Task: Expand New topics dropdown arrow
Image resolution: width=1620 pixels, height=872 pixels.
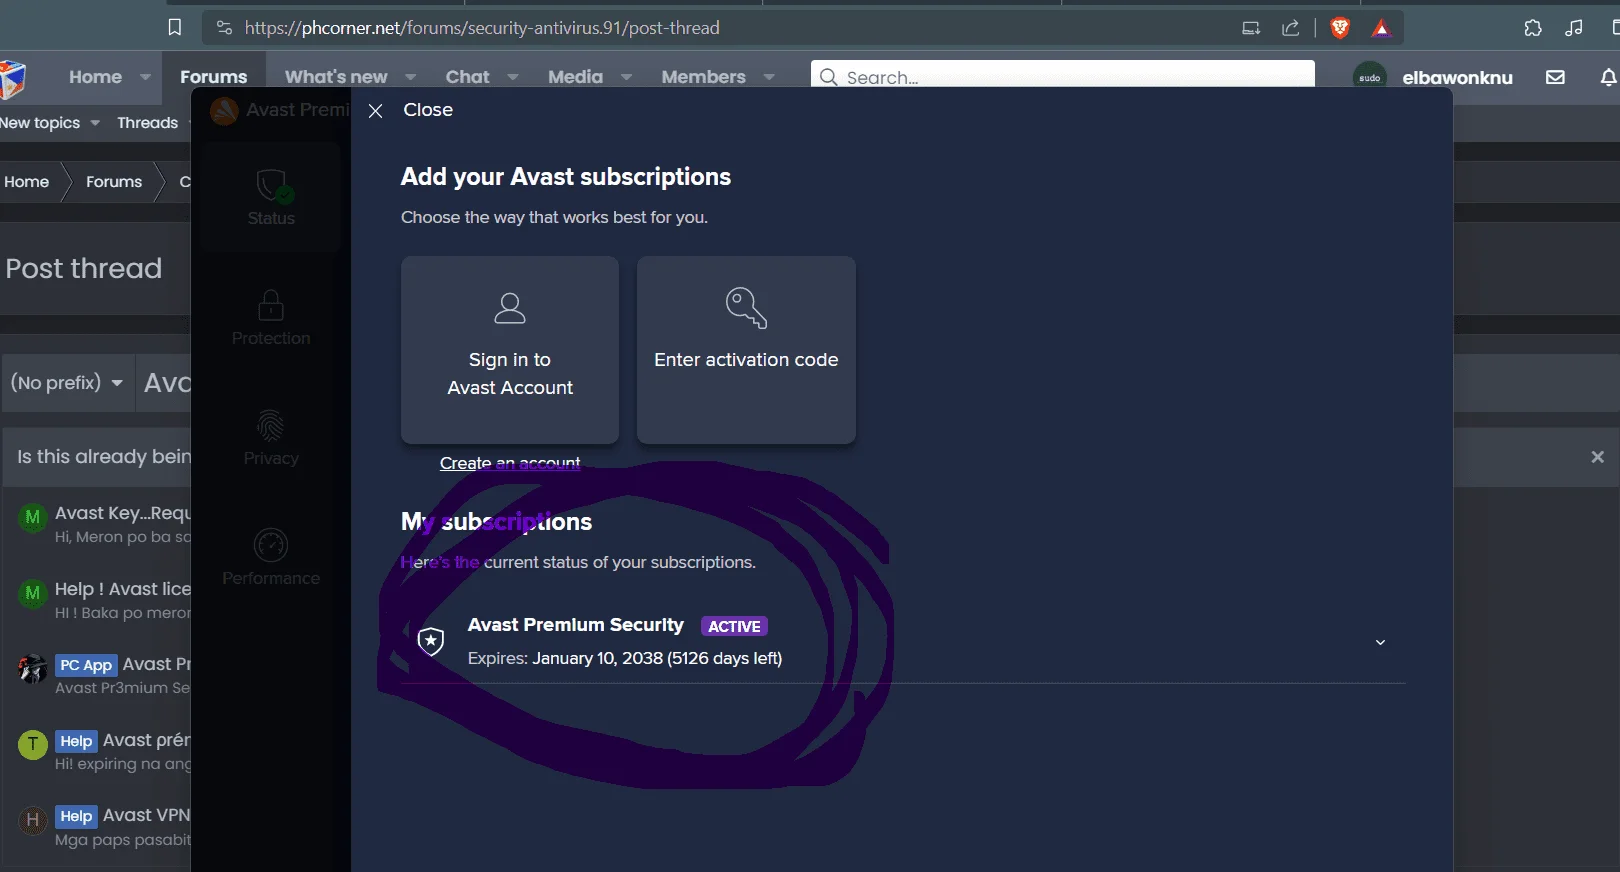Action: coord(95,123)
